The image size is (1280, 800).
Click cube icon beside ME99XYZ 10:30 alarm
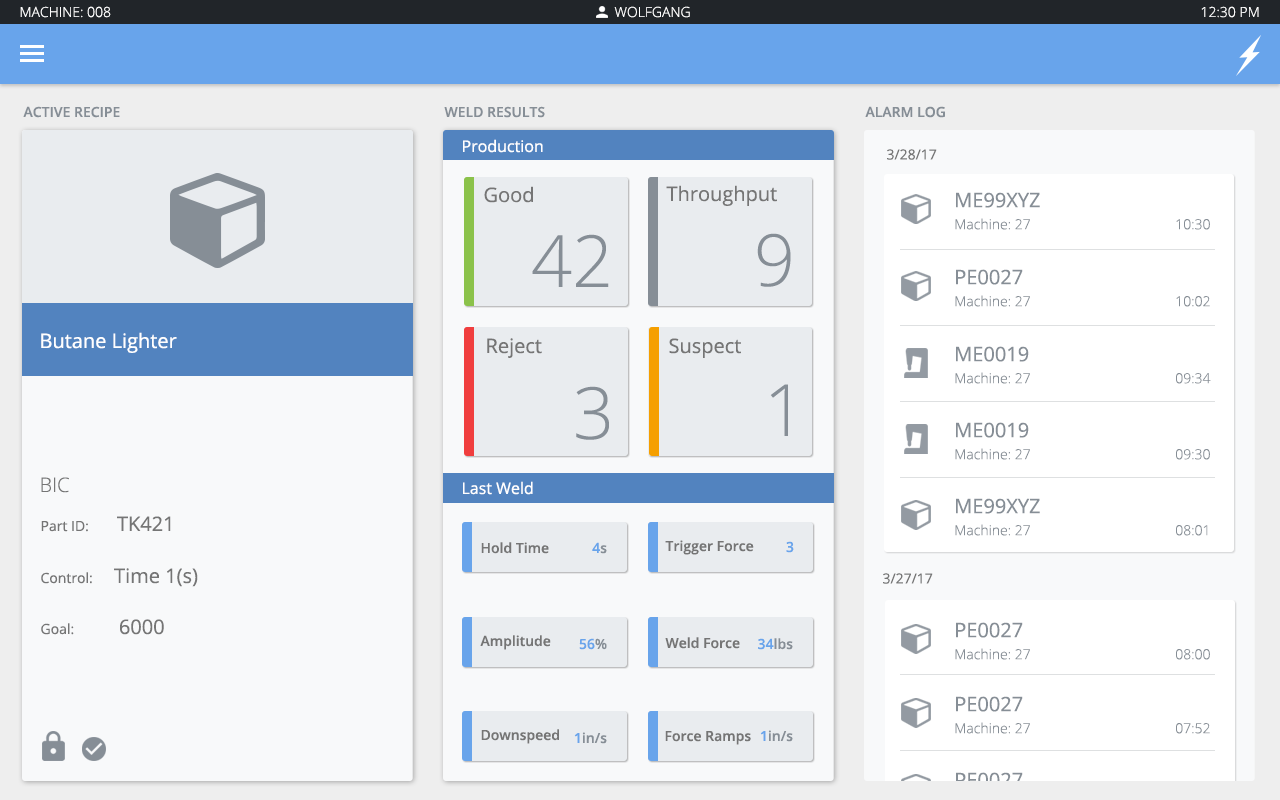pyautogui.click(x=916, y=210)
